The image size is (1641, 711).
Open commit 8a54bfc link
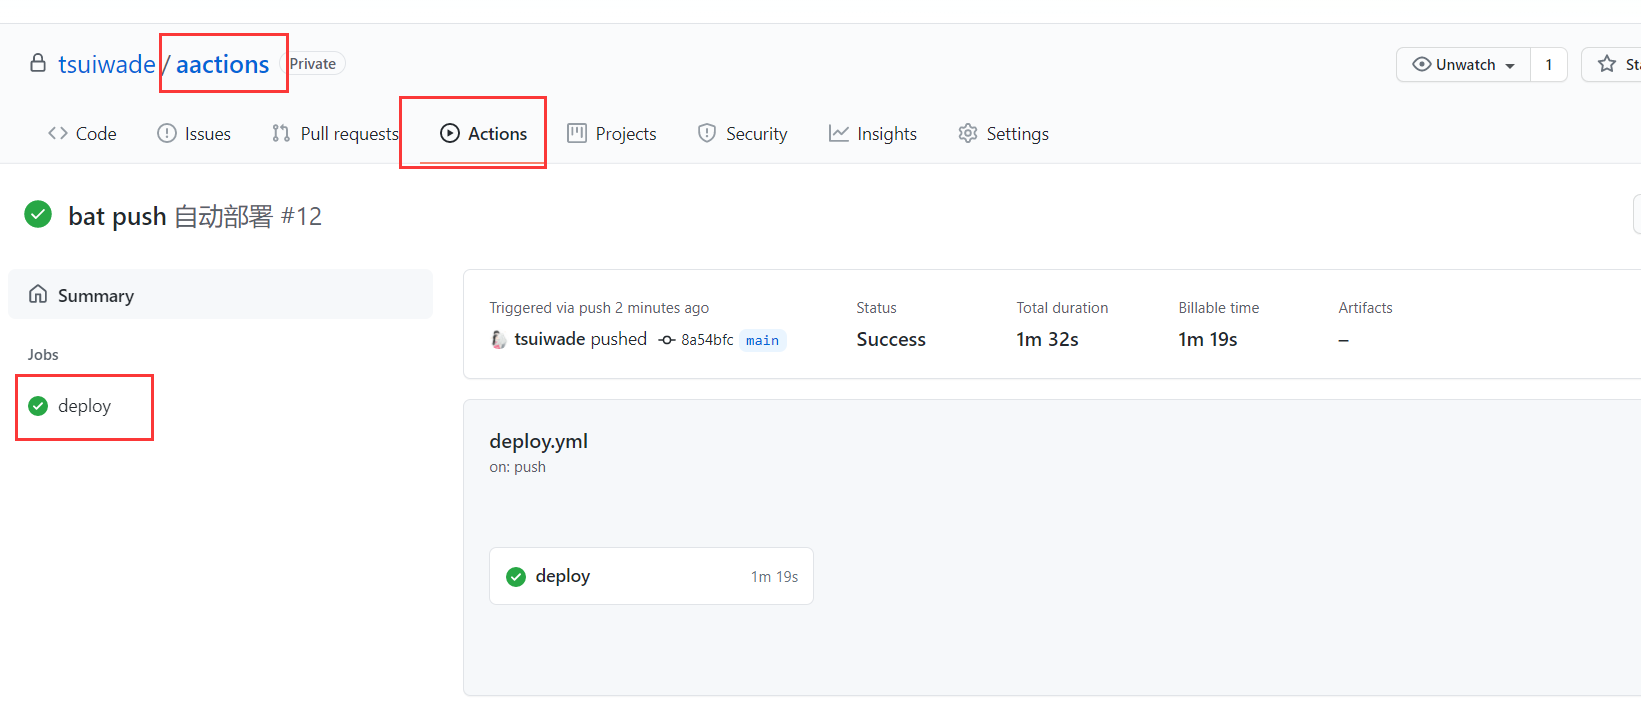(707, 340)
